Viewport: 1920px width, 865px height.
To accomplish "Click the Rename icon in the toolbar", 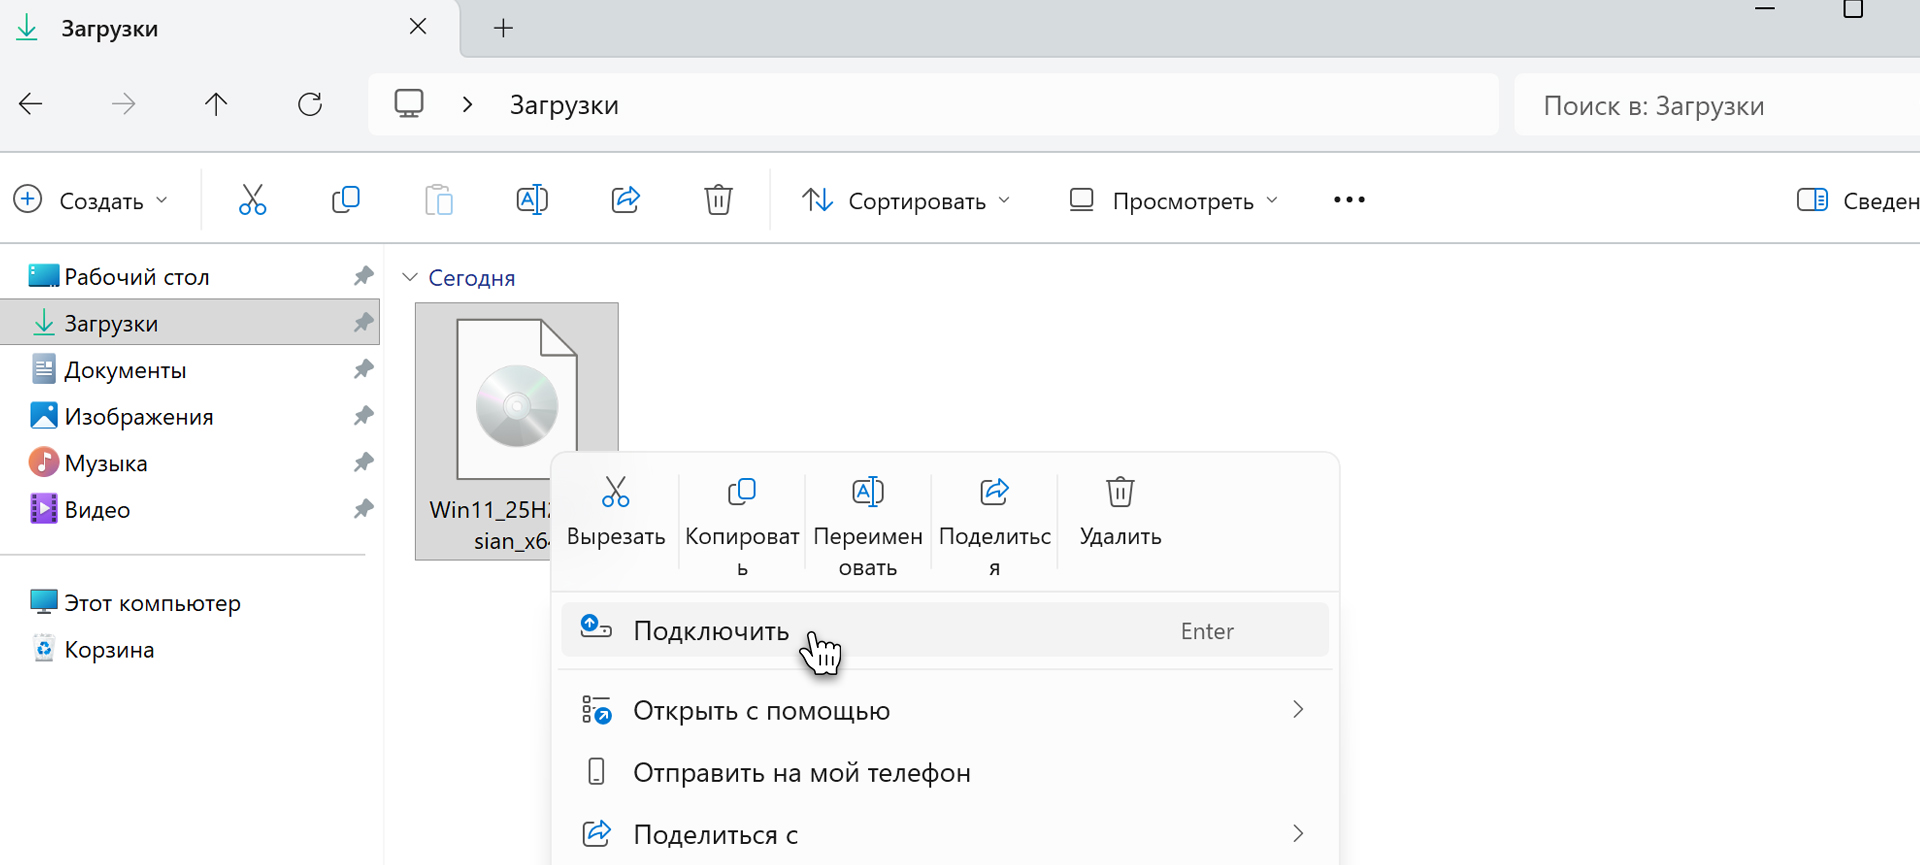I will pyautogui.click(x=531, y=200).
